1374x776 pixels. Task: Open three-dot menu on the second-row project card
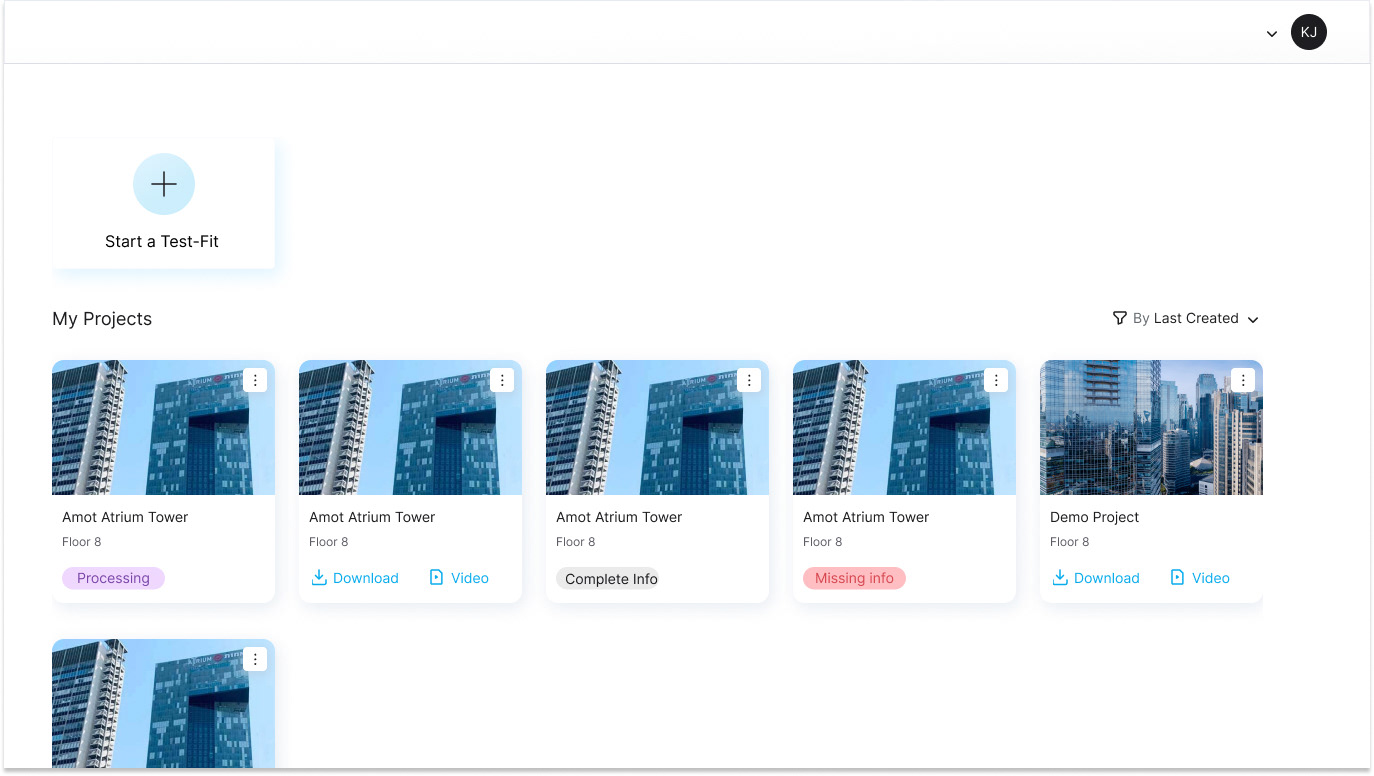click(x=255, y=659)
